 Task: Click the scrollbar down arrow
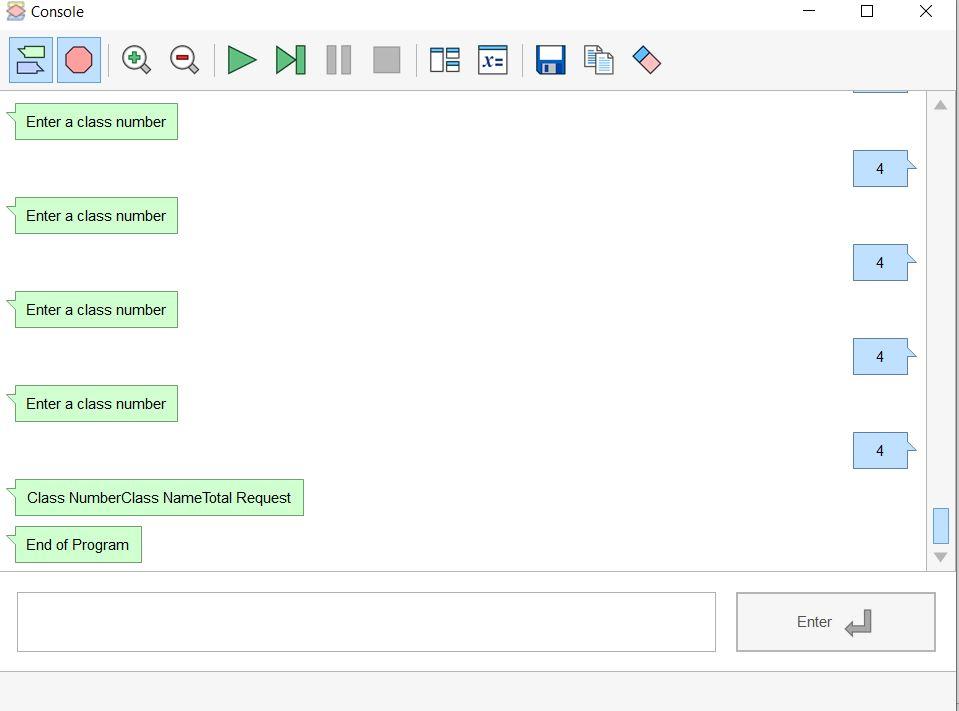(940, 556)
